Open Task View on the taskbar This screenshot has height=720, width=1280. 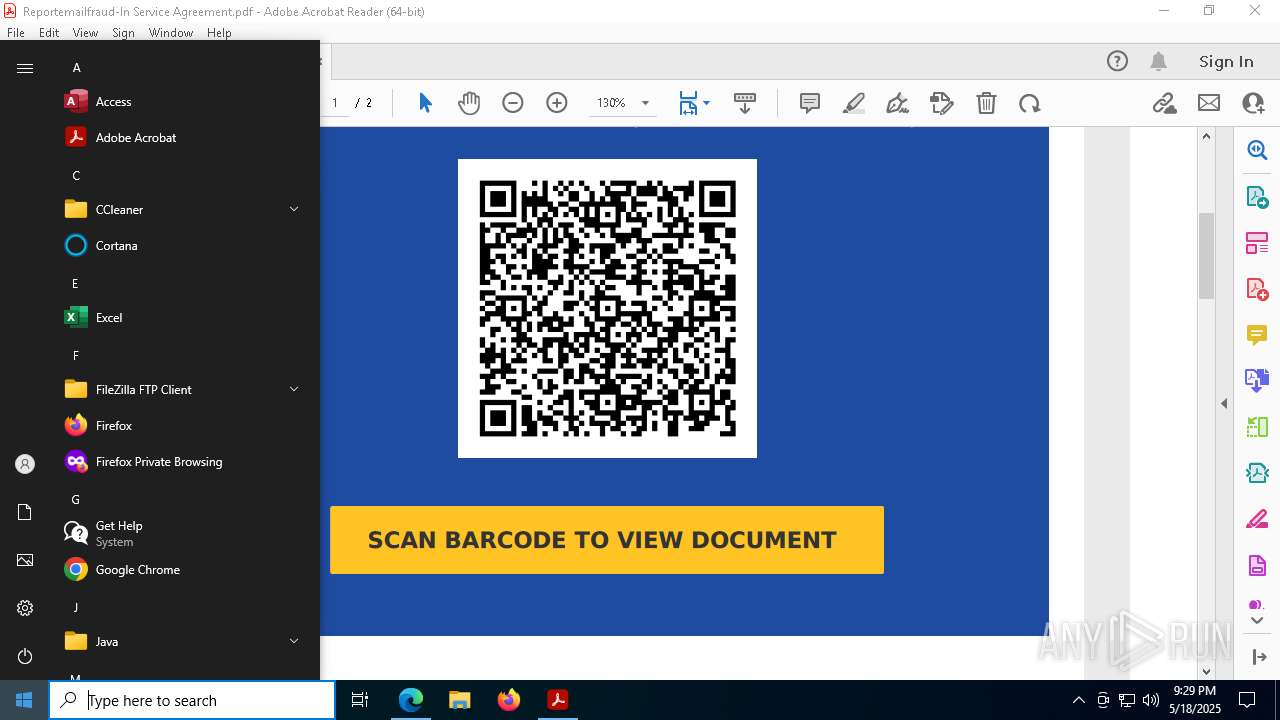coord(360,700)
